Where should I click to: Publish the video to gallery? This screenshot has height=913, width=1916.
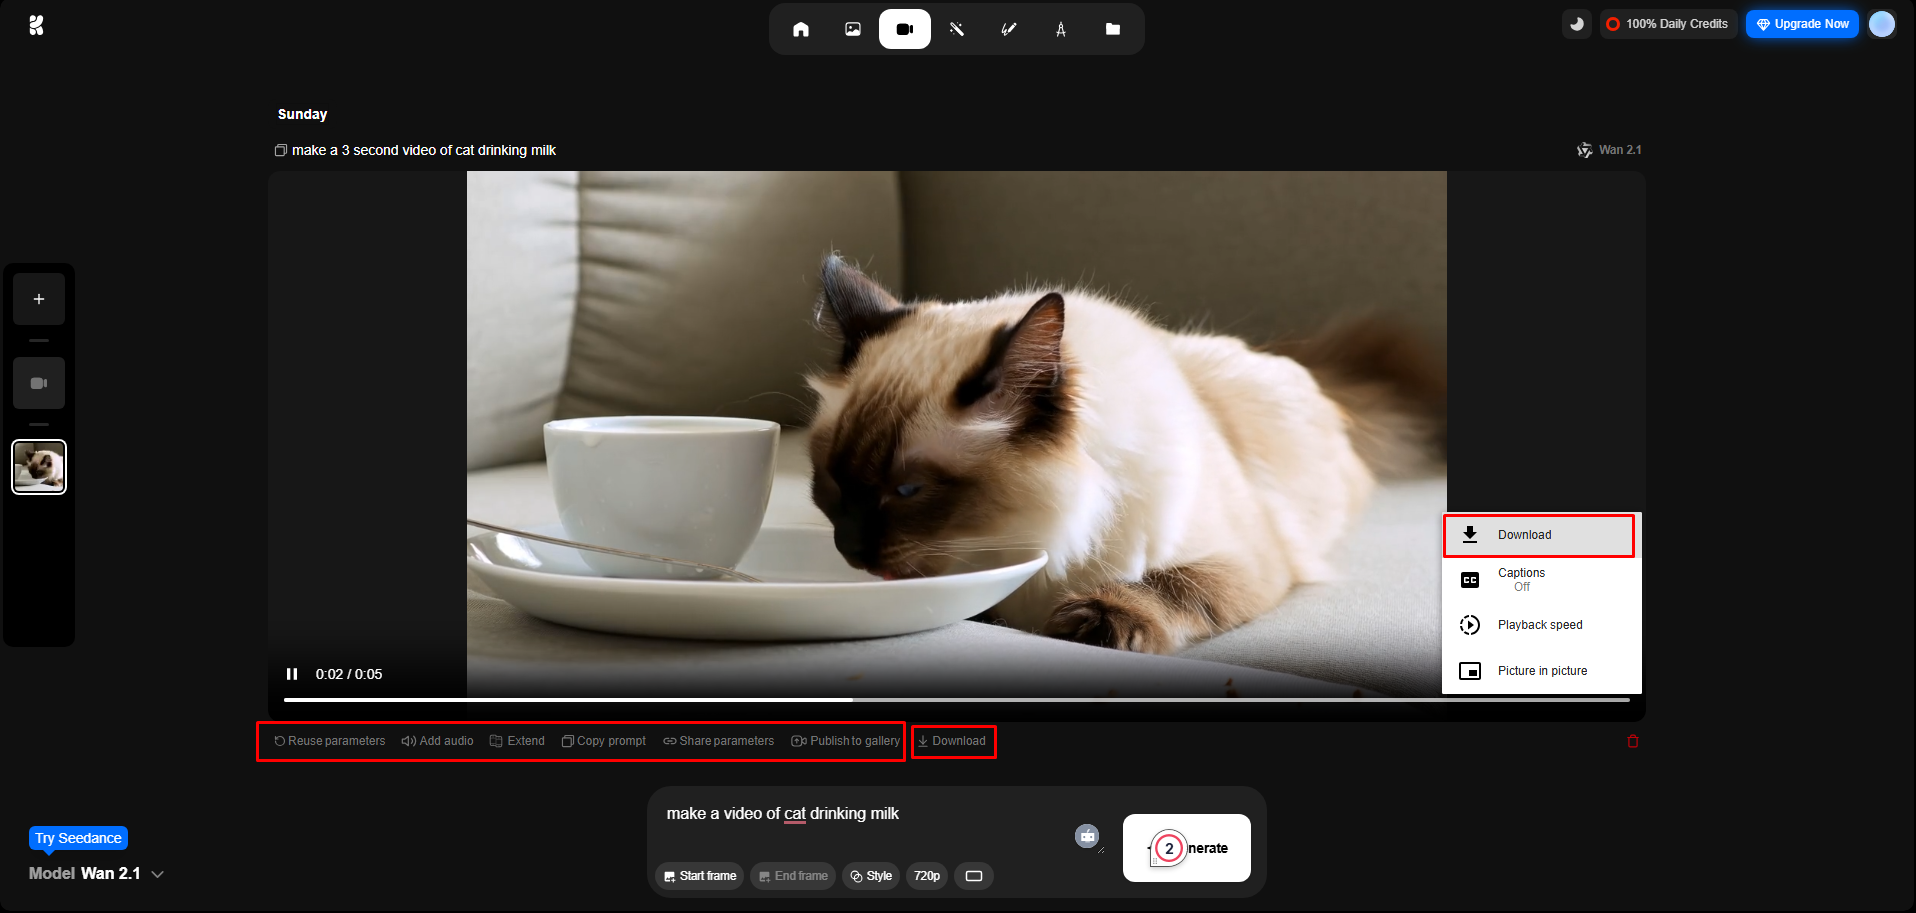pyautogui.click(x=846, y=741)
